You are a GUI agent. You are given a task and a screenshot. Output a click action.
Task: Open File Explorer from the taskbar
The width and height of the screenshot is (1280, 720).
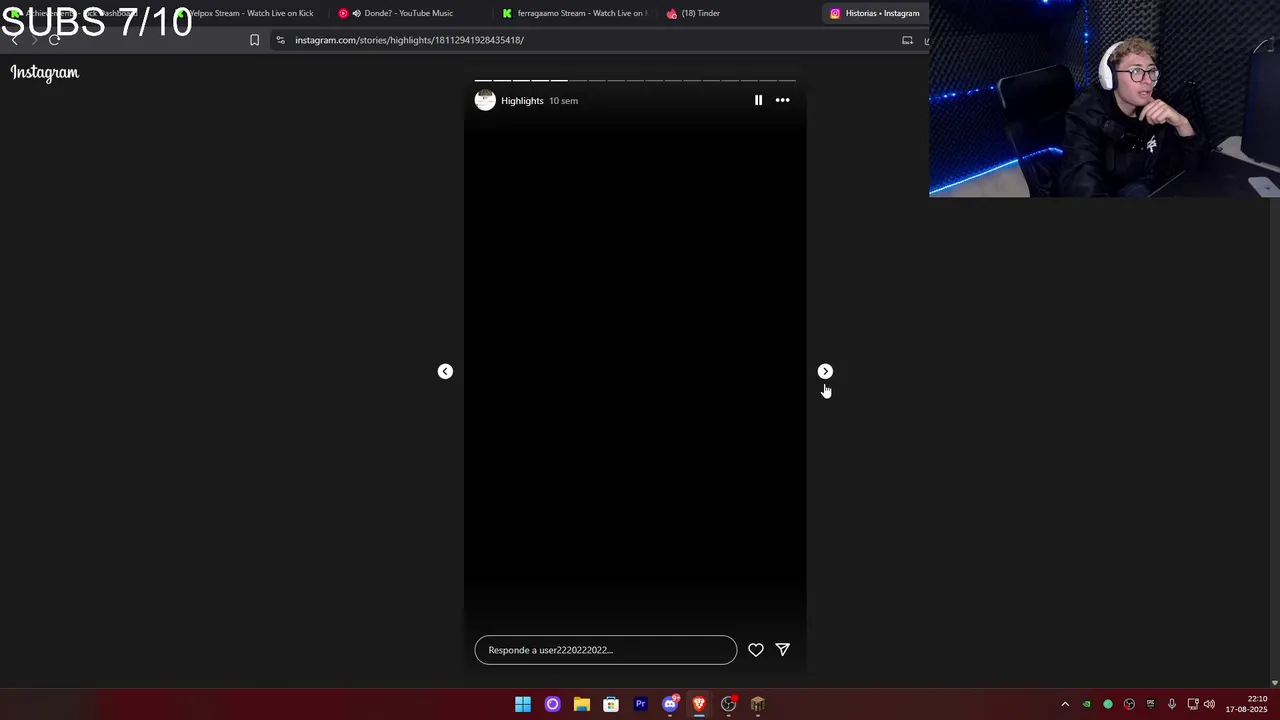(581, 704)
